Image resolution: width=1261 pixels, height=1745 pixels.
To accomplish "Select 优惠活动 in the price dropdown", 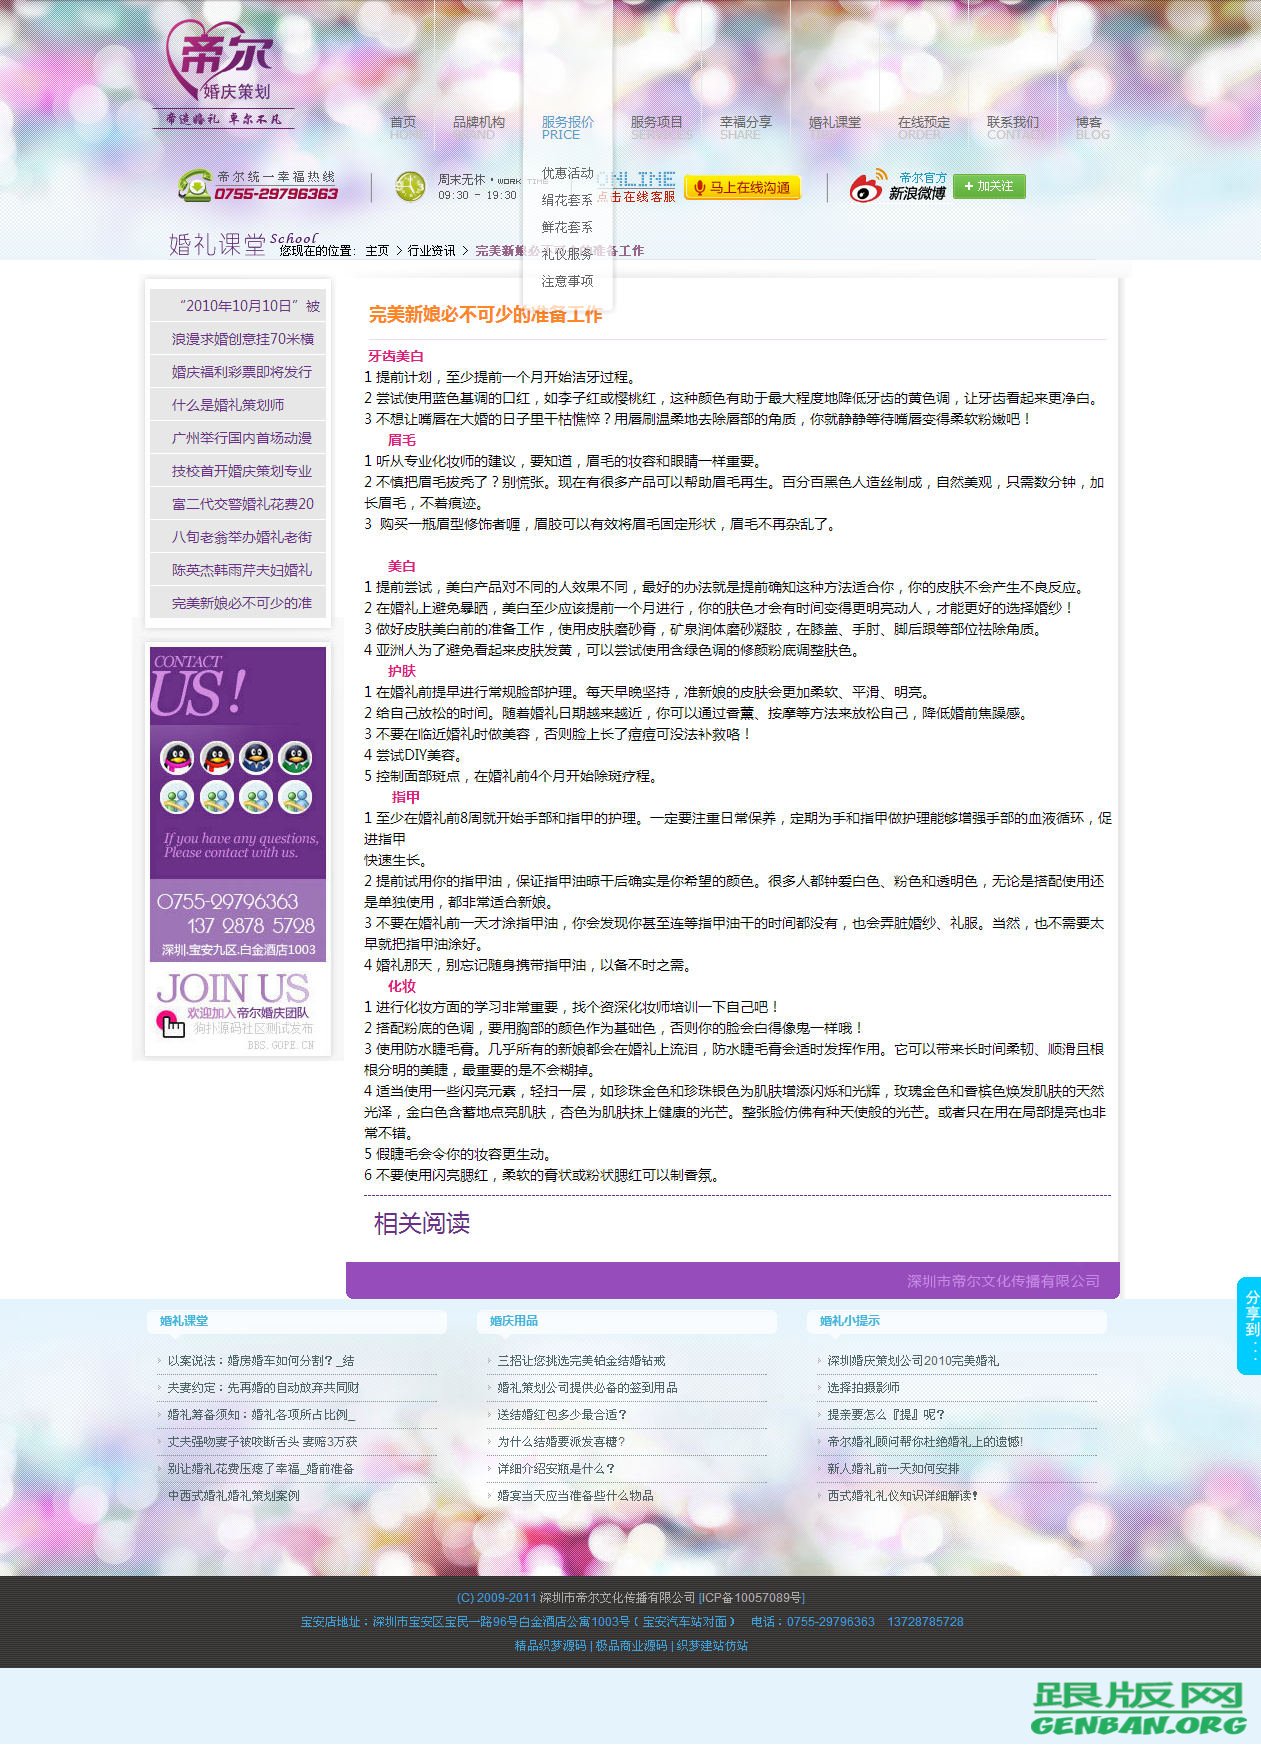I will pyautogui.click(x=567, y=173).
